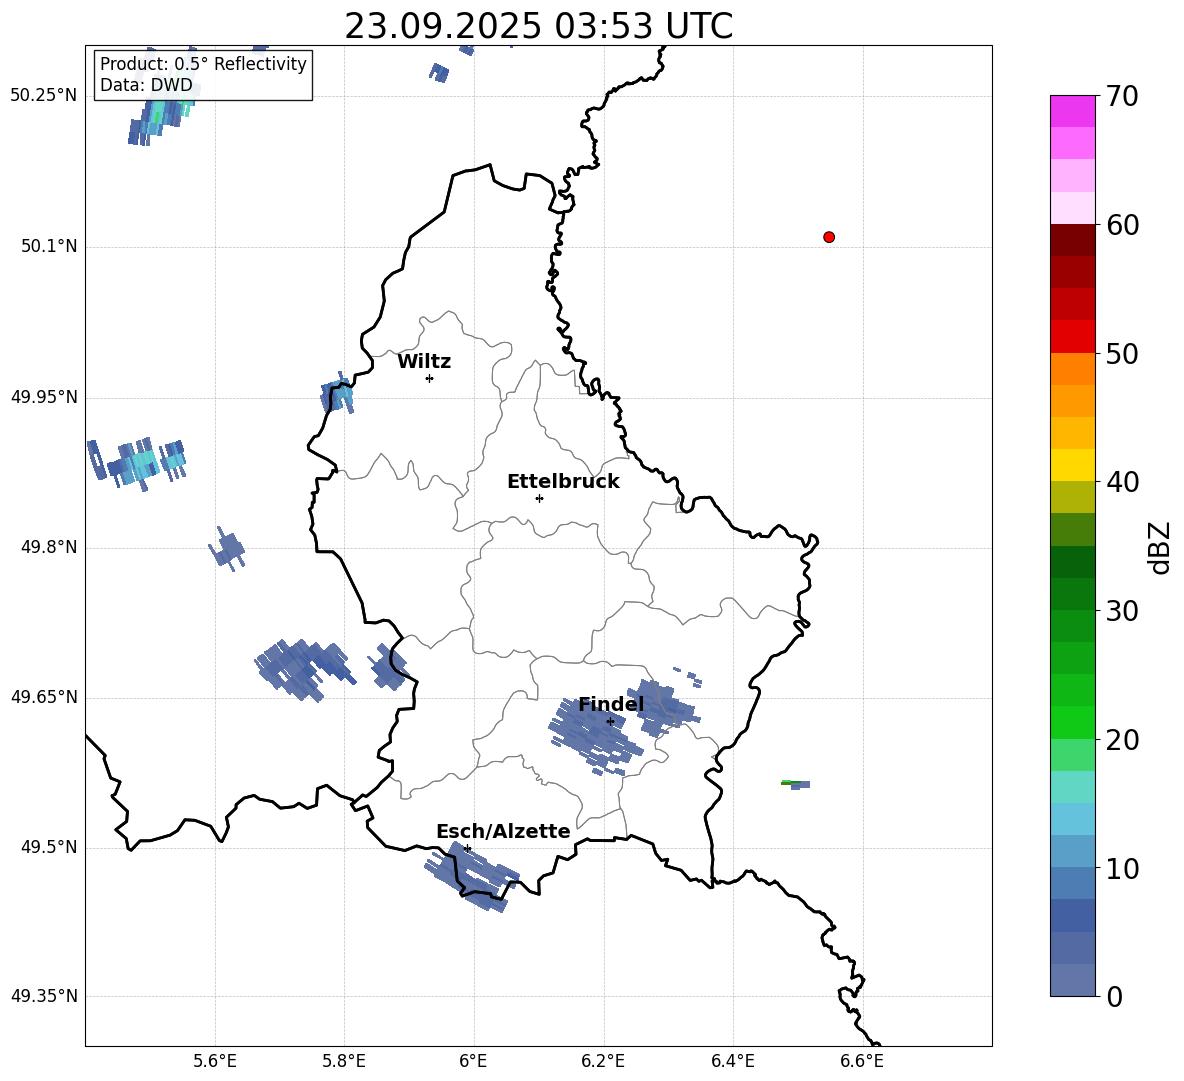
Task: Click the Wiltz city label
Action: coord(424,362)
